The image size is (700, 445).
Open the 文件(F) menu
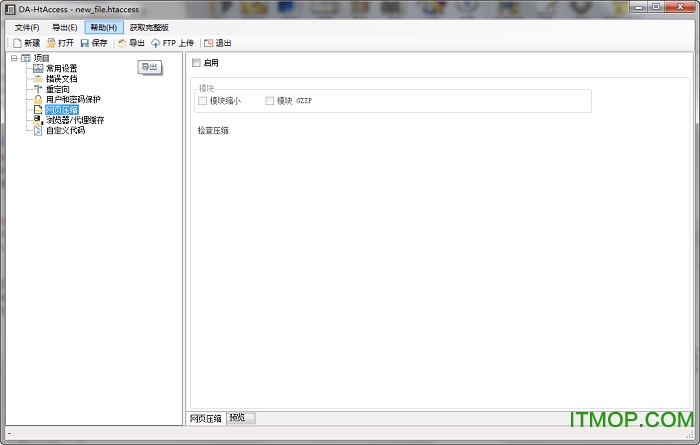(x=27, y=28)
